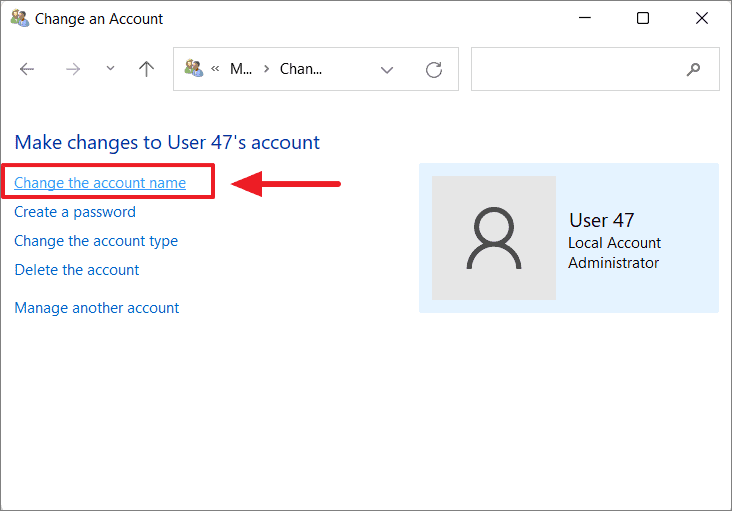Viewport: 732px width, 511px height.
Task: Click the 'M...' breadcrumb segment
Action: (x=241, y=69)
